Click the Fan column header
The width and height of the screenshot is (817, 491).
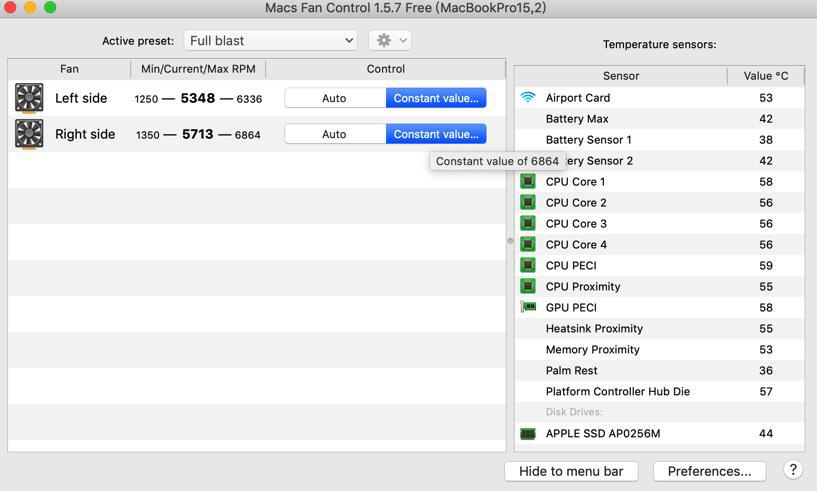(69, 69)
